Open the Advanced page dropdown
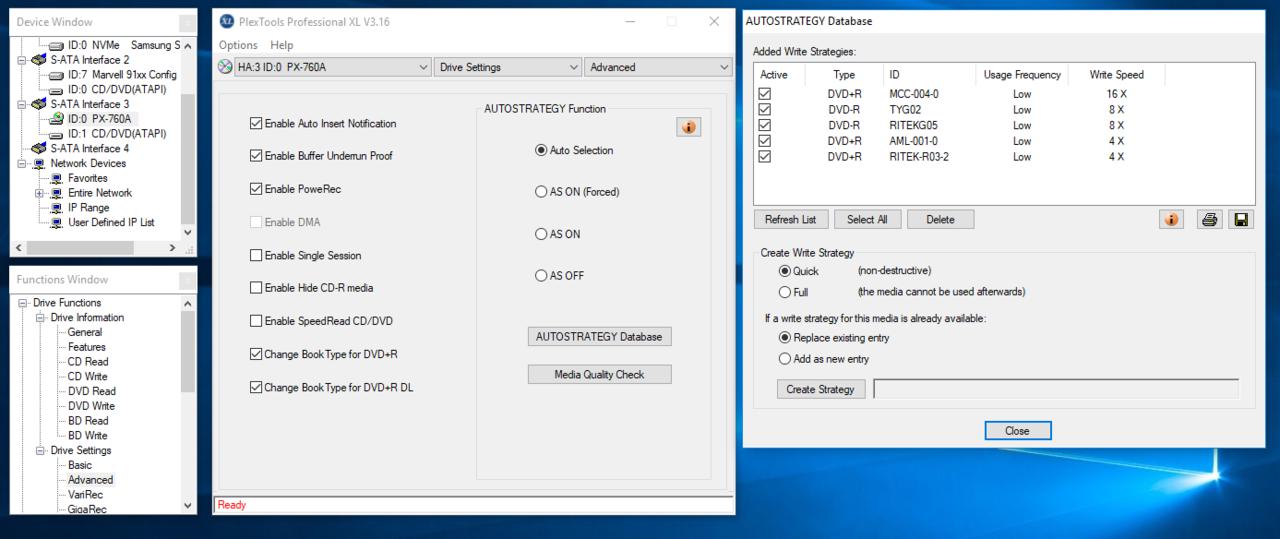1280x539 pixels. point(658,67)
